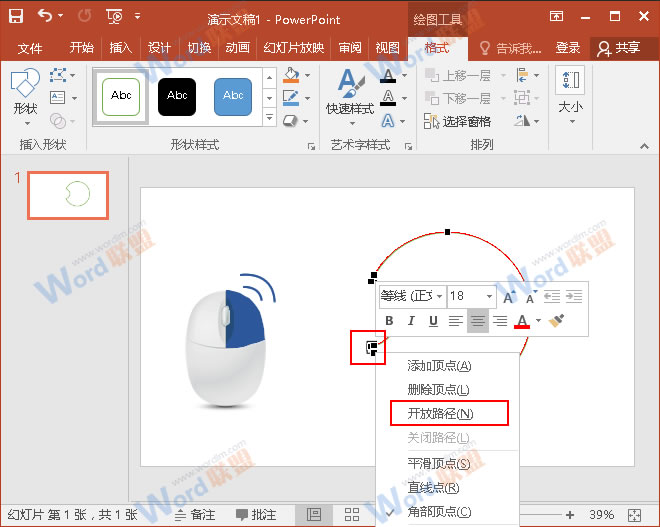Toggle Bold in the mini toolbar
This screenshot has width=660, height=527.
[x=390, y=321]
